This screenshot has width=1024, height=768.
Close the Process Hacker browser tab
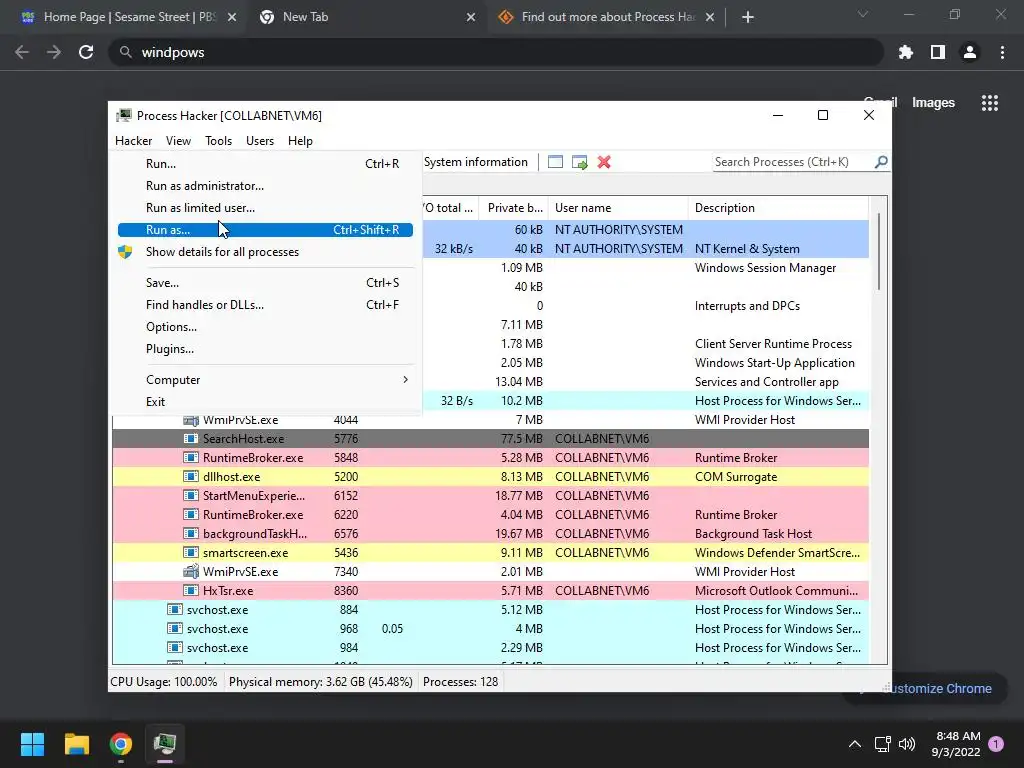tap(710, 17)
